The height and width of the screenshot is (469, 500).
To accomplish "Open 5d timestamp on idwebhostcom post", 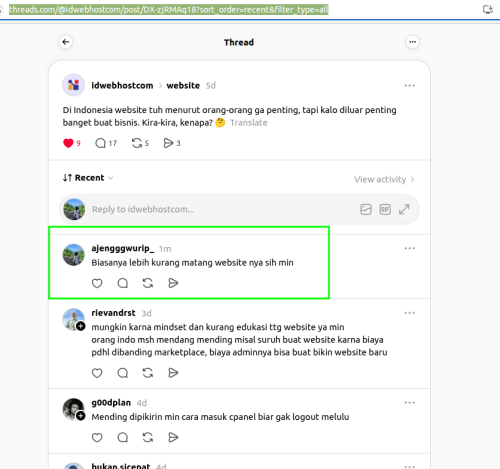I will tap(211, 86).
